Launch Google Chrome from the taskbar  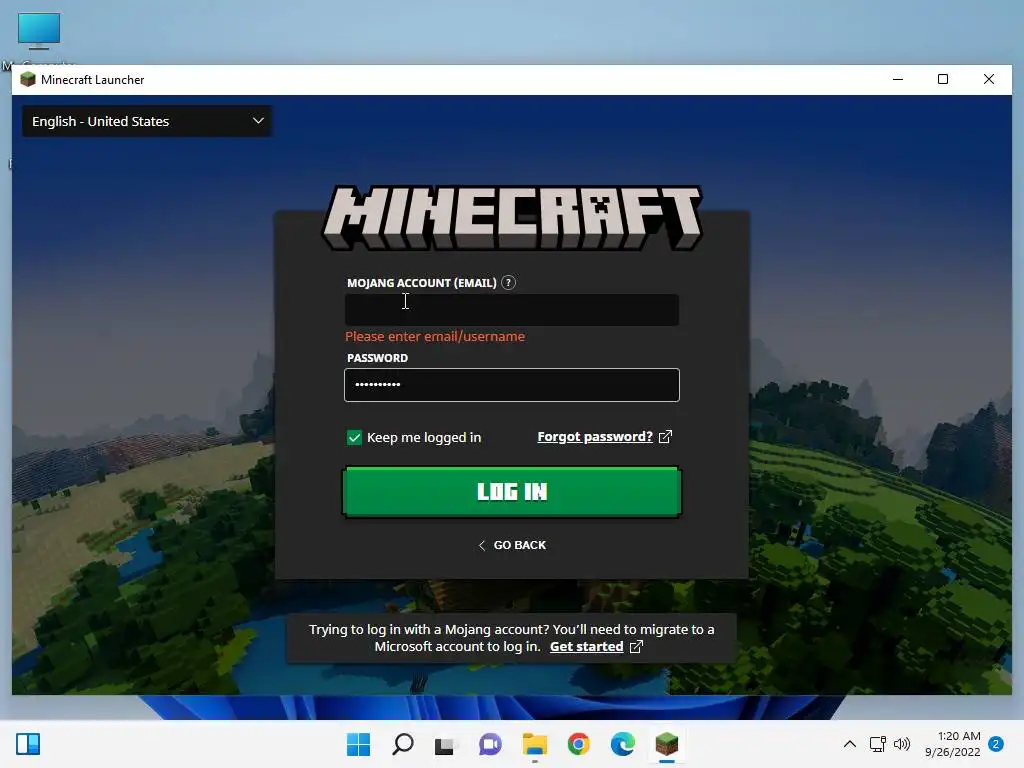[x=579, y=744]
